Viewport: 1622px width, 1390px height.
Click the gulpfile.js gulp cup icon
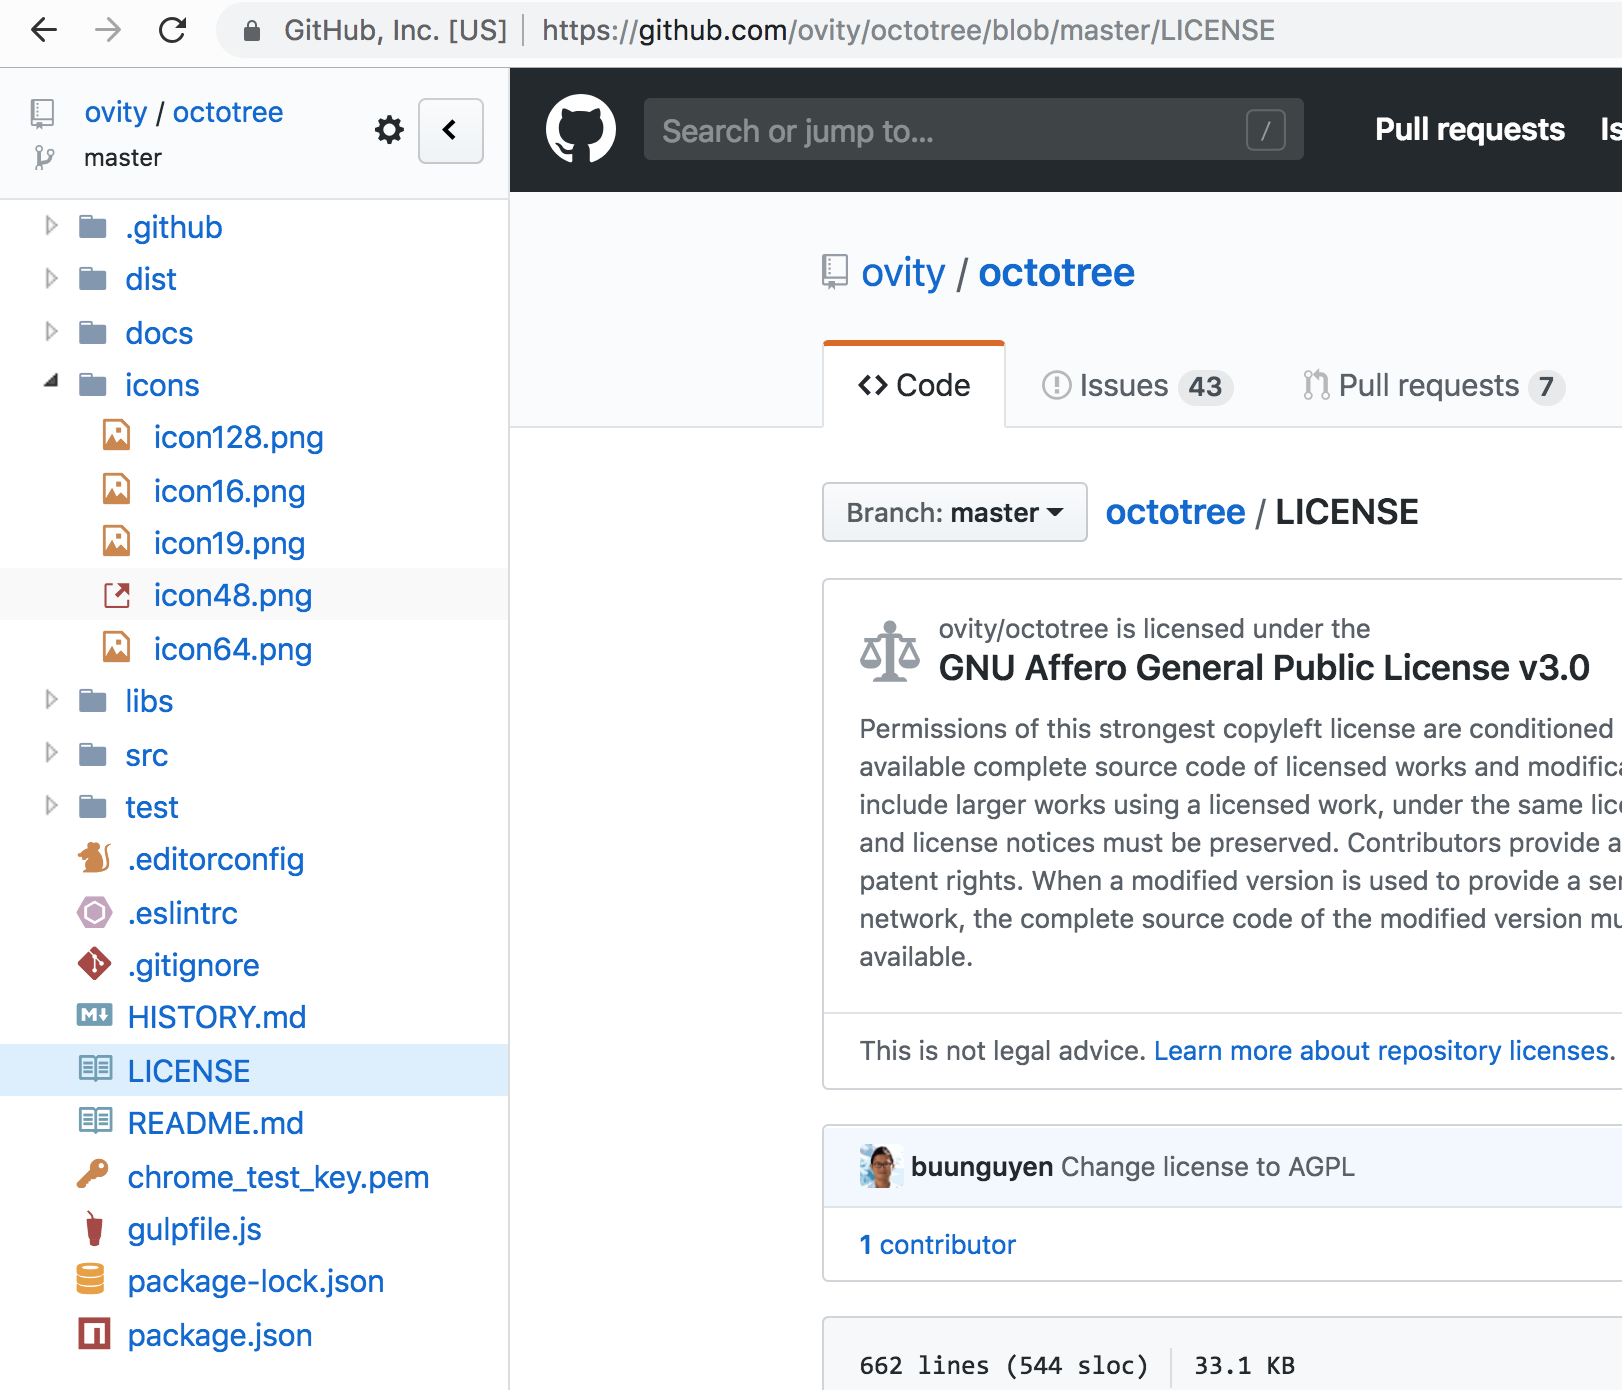94,1228
